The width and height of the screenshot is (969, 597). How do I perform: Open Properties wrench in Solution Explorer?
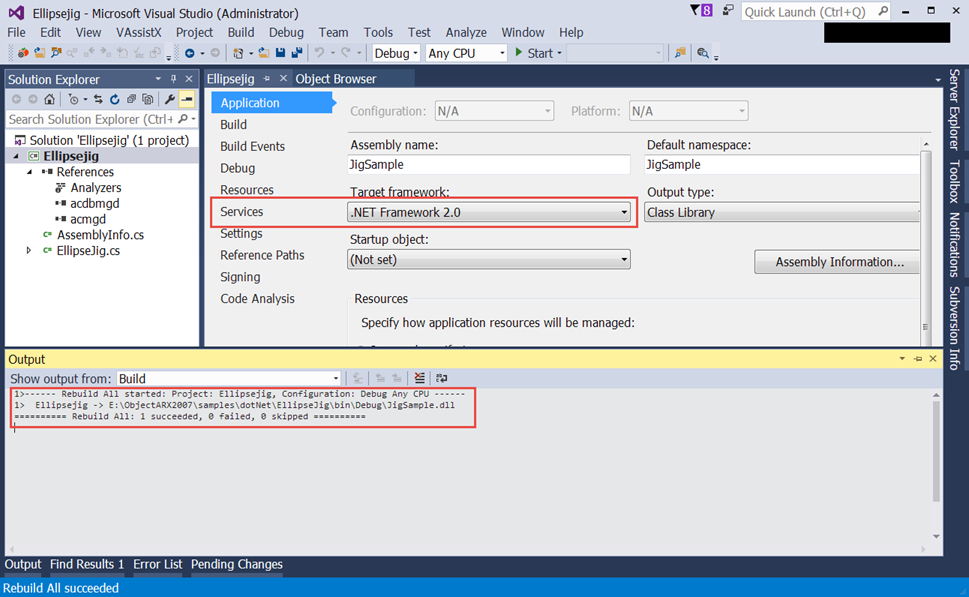[169, 99]
